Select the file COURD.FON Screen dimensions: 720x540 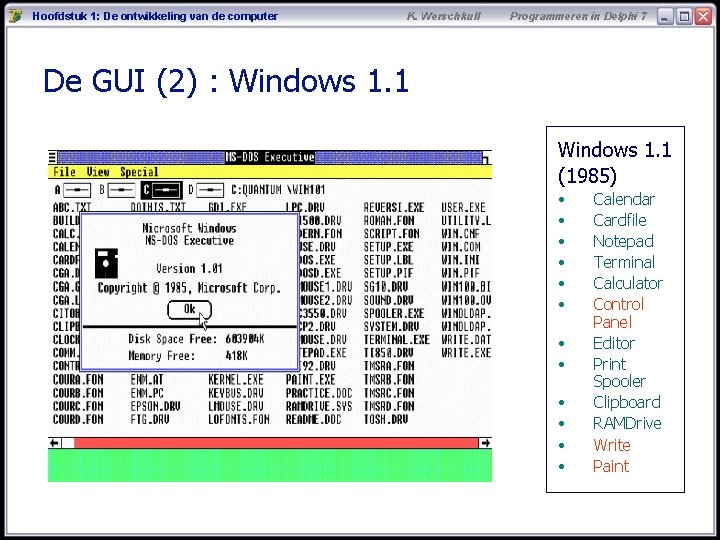[x=78, y=420]
